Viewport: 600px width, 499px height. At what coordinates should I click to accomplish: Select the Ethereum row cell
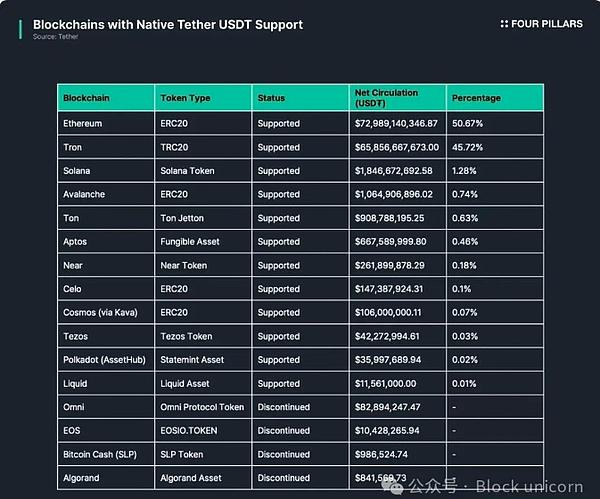106,124
